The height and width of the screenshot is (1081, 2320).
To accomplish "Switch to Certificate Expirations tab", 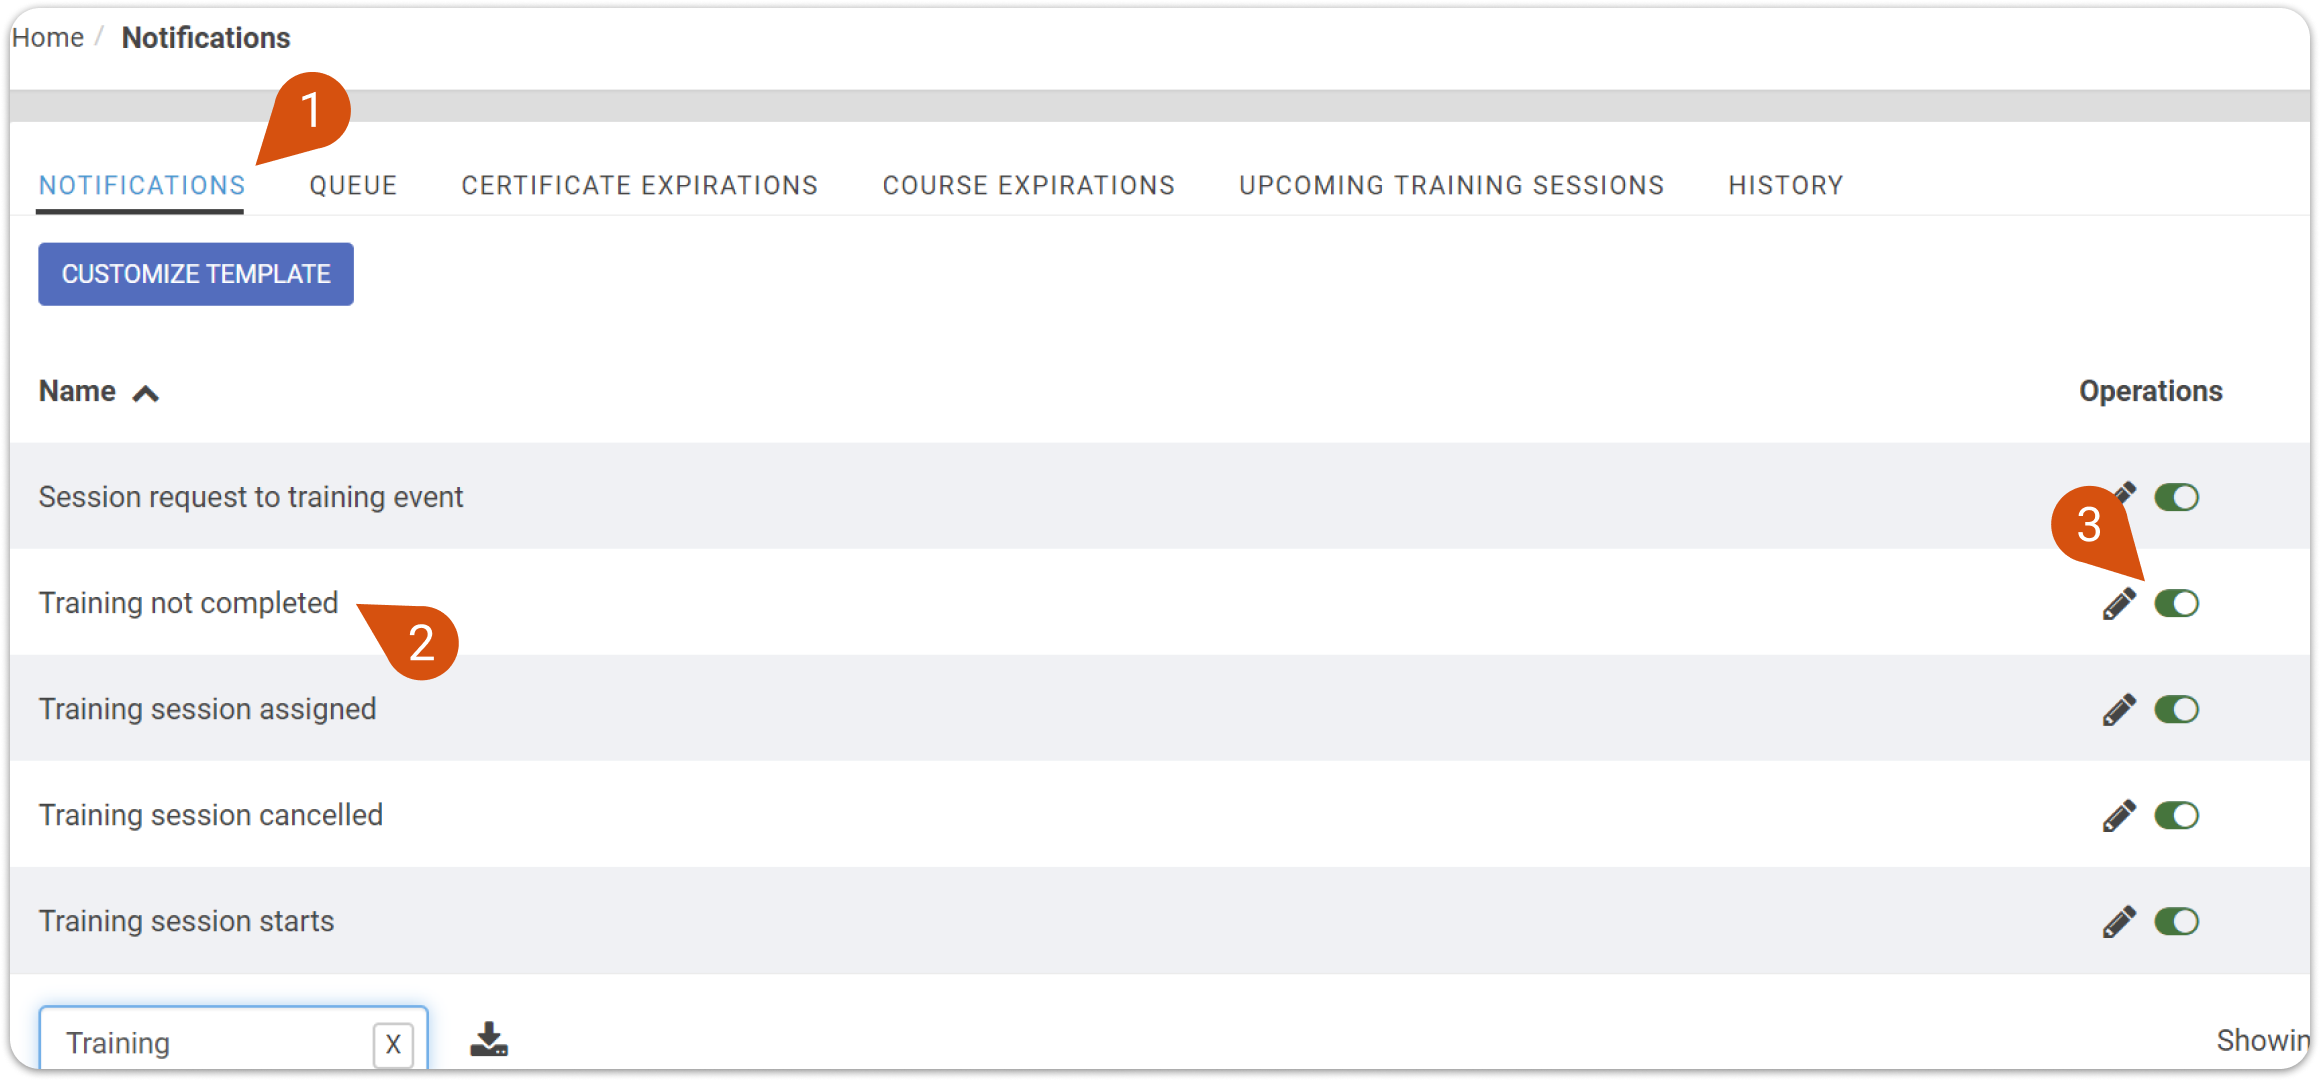I will tap(640, 186).
